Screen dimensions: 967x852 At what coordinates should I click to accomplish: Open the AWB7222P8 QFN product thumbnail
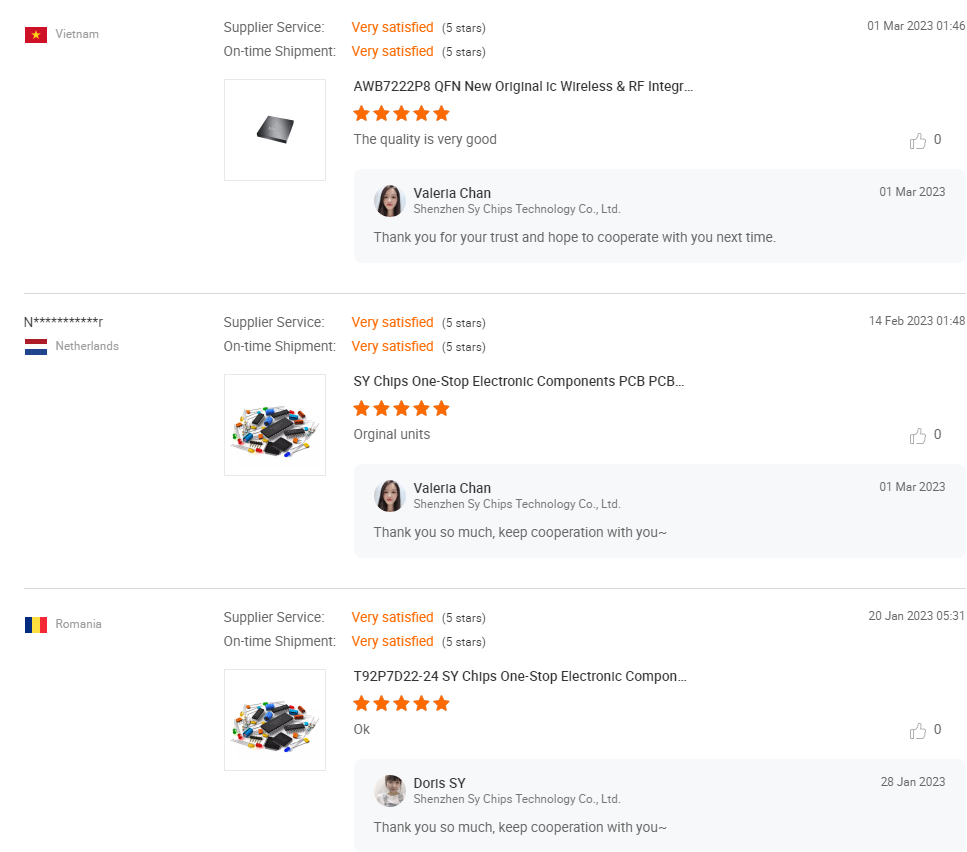275,130
